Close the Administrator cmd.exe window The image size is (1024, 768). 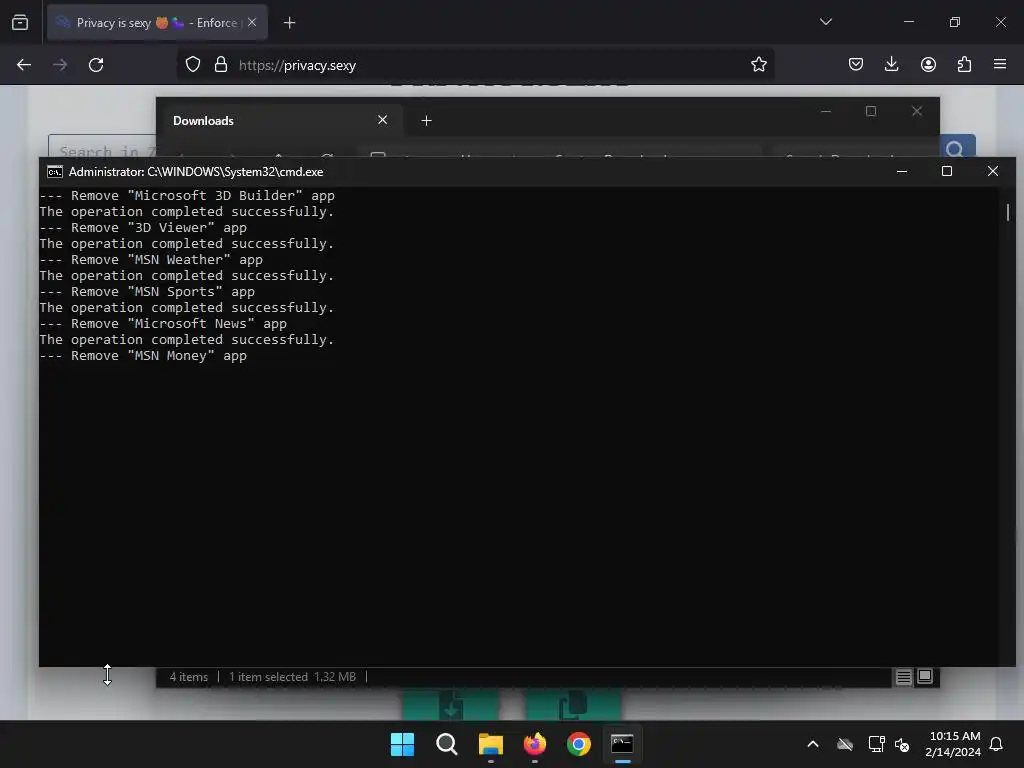pyautogui.click(x=993, y=172)
